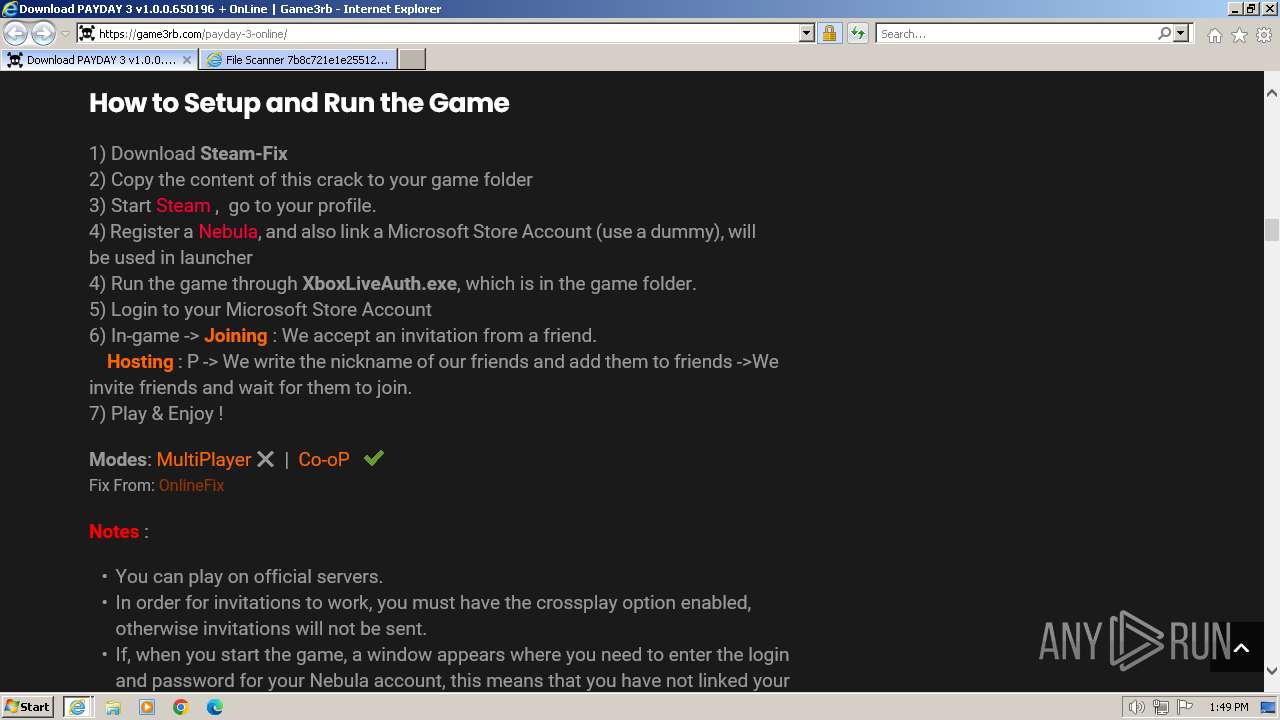The height and width of the screenshot is (720, 1280).
Task: Click the network tray icon
Action: (x=1160, y=707)
